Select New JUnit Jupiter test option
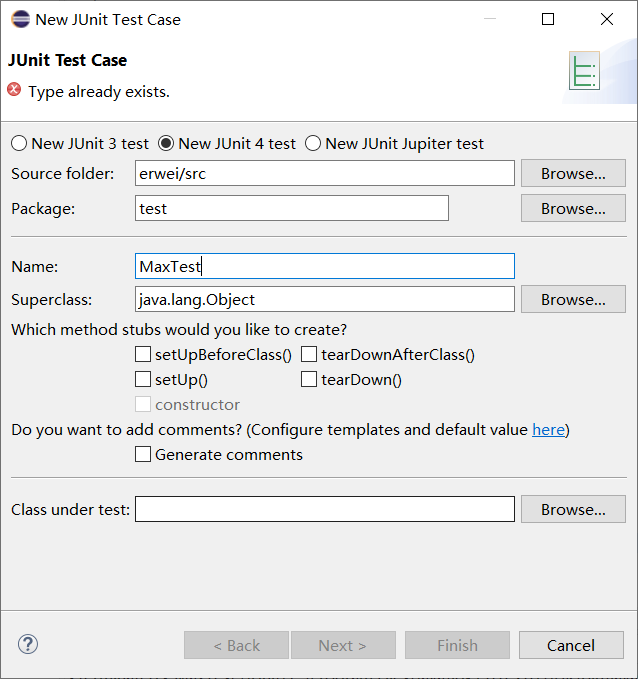 [313, 143]
